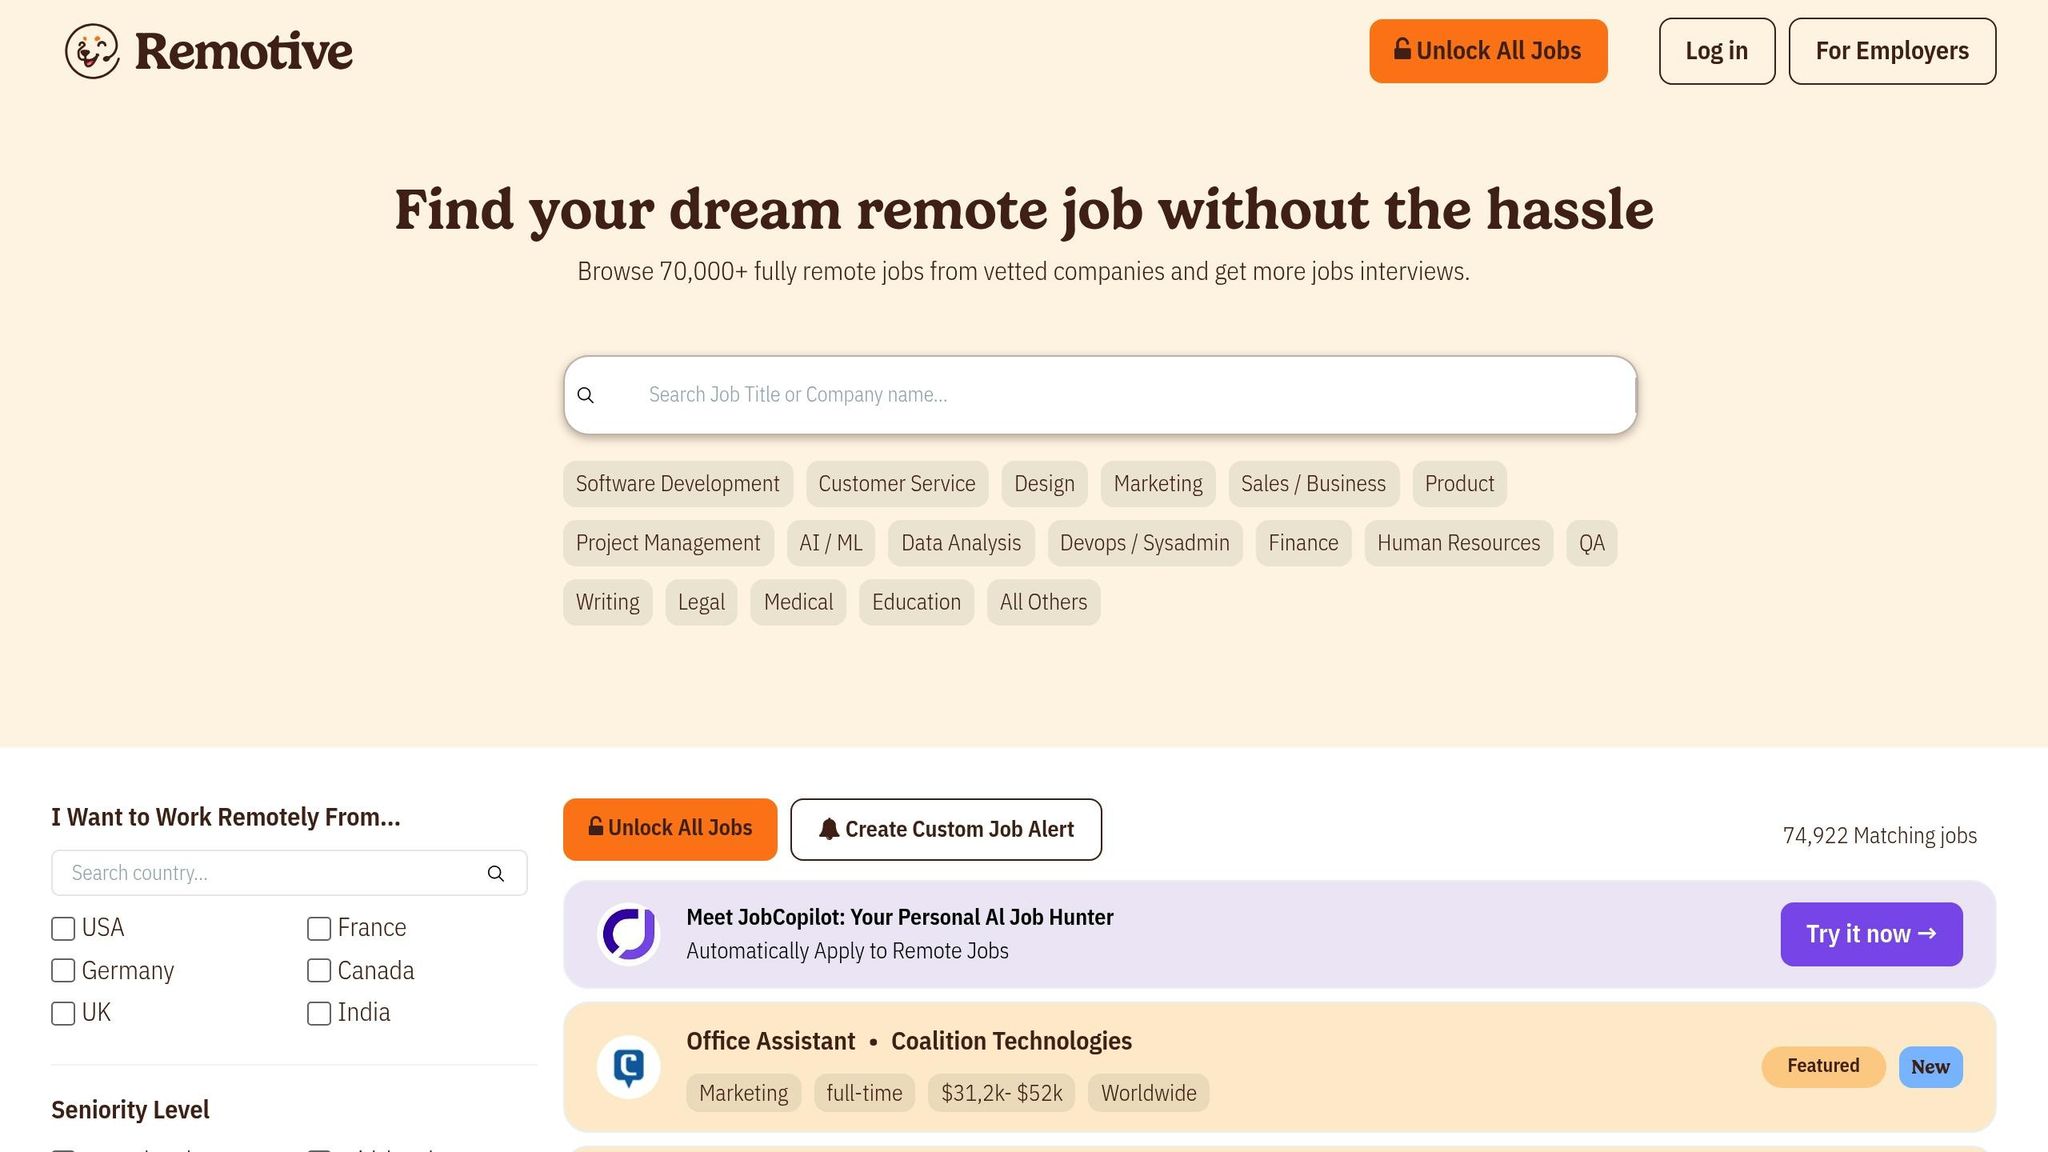
Task: Click the magnifying glass in the job search bar
Action: point(586,395)
